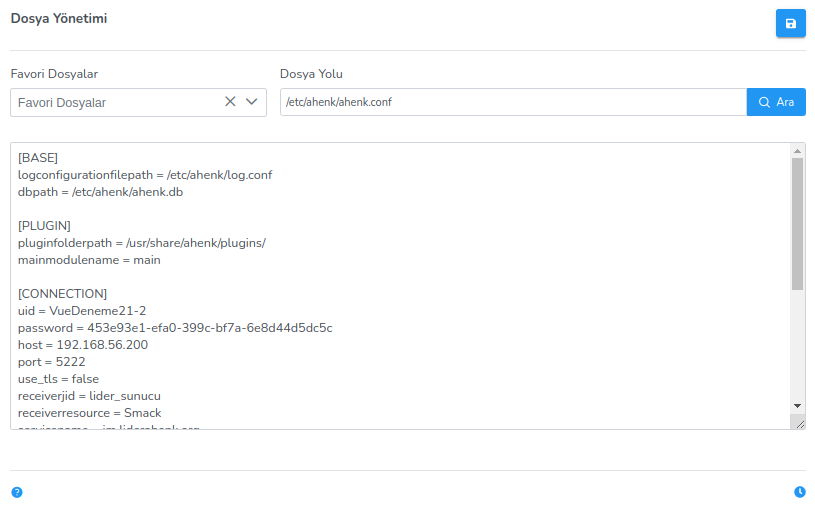815x516 pixels.
Task: Place cursor on the [PLUGIN] section header
Action: point(44,226)
